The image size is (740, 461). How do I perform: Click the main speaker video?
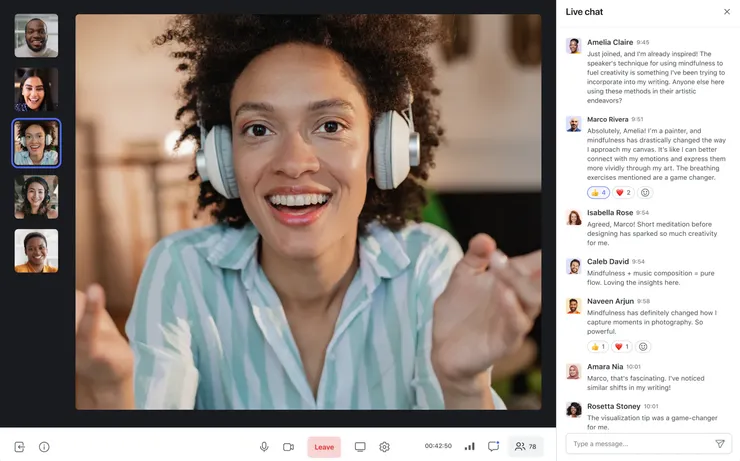click(x=308, y=212)
